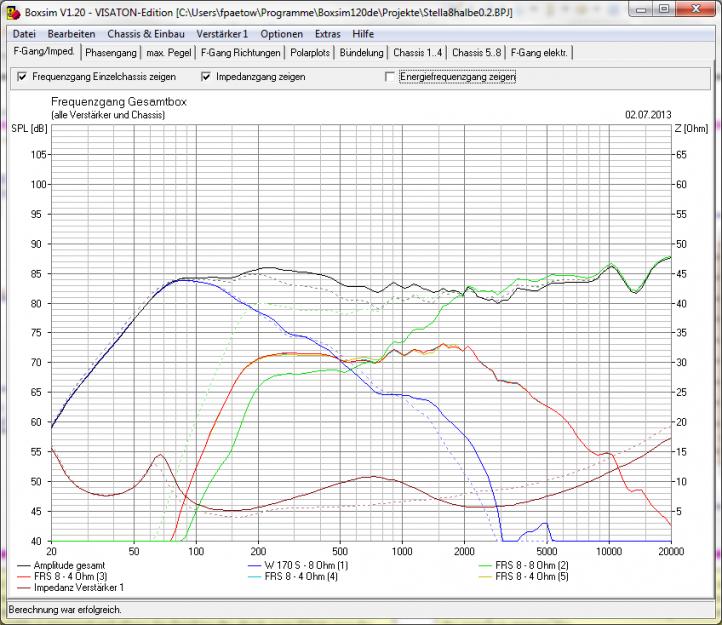Switch to the Phasengang tab
Viewport: 722px width, 625px height.
[x=111, y=53]
